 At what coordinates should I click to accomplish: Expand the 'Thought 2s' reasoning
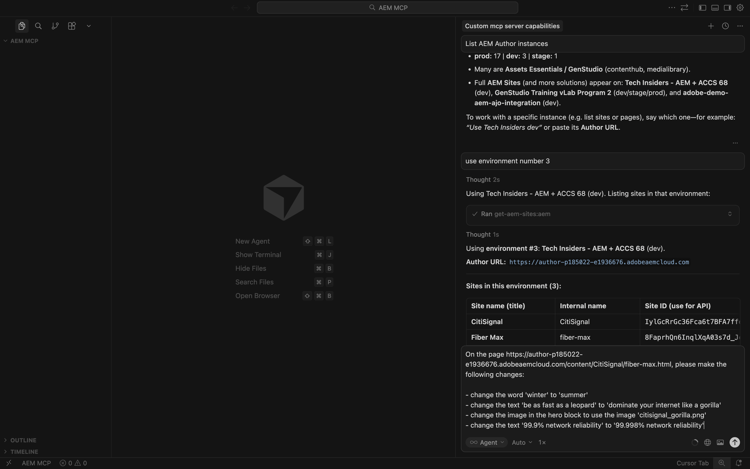483,180
